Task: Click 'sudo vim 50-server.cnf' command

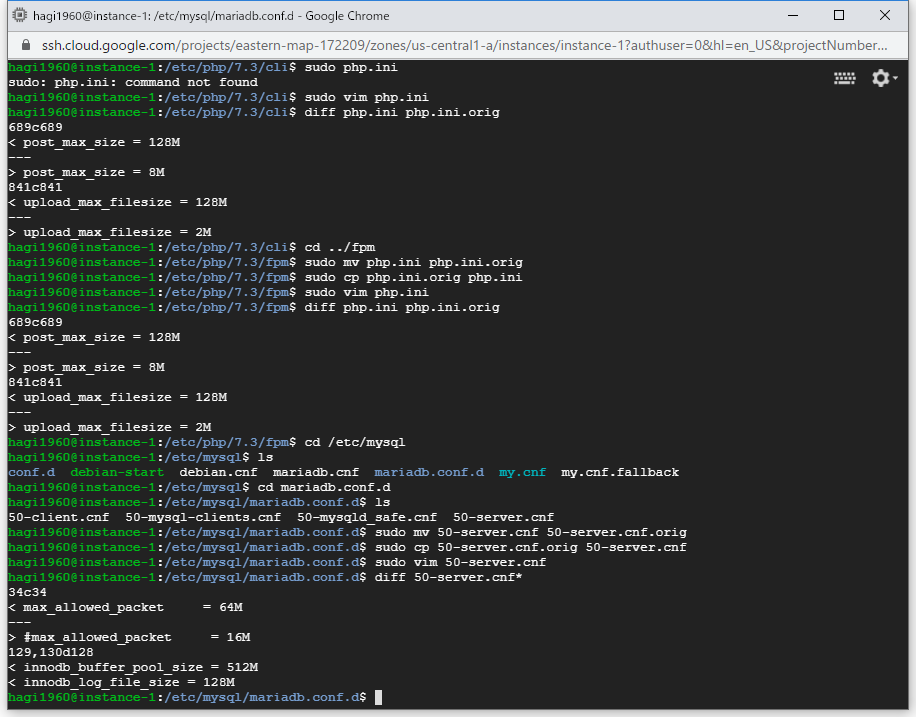Action: (460, 562)
